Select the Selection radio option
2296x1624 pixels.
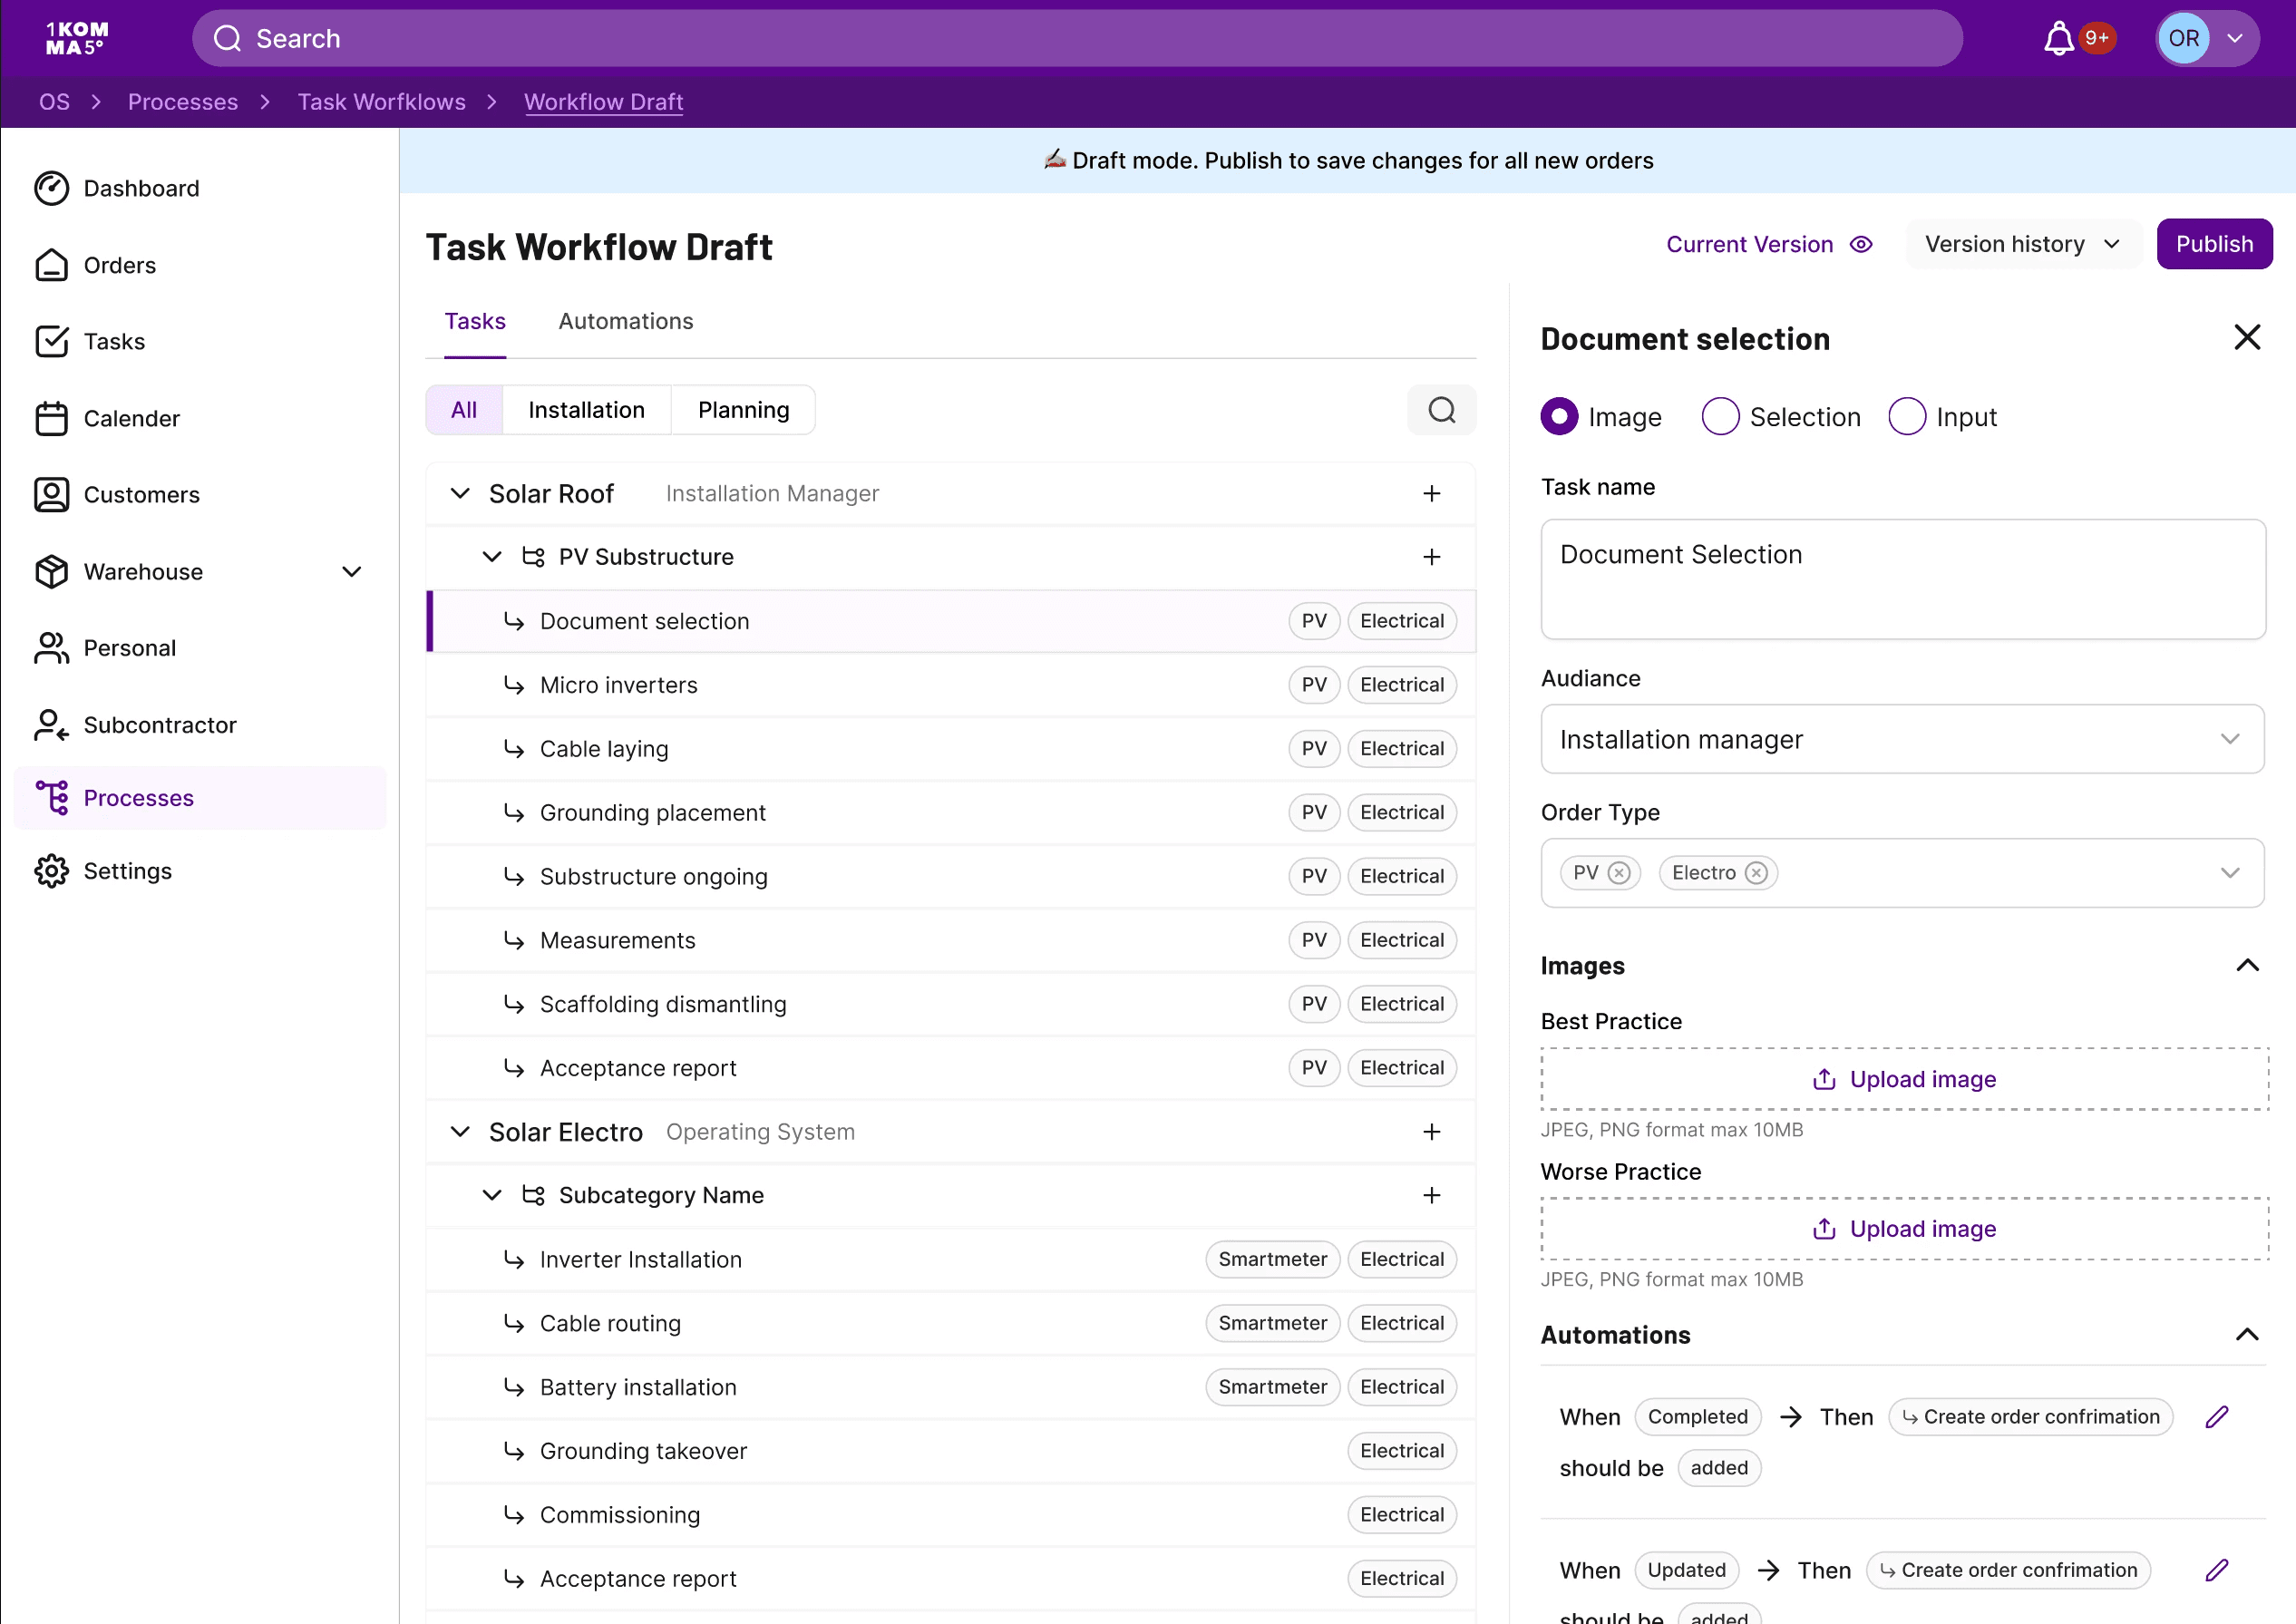click(x=1720, y=417)
